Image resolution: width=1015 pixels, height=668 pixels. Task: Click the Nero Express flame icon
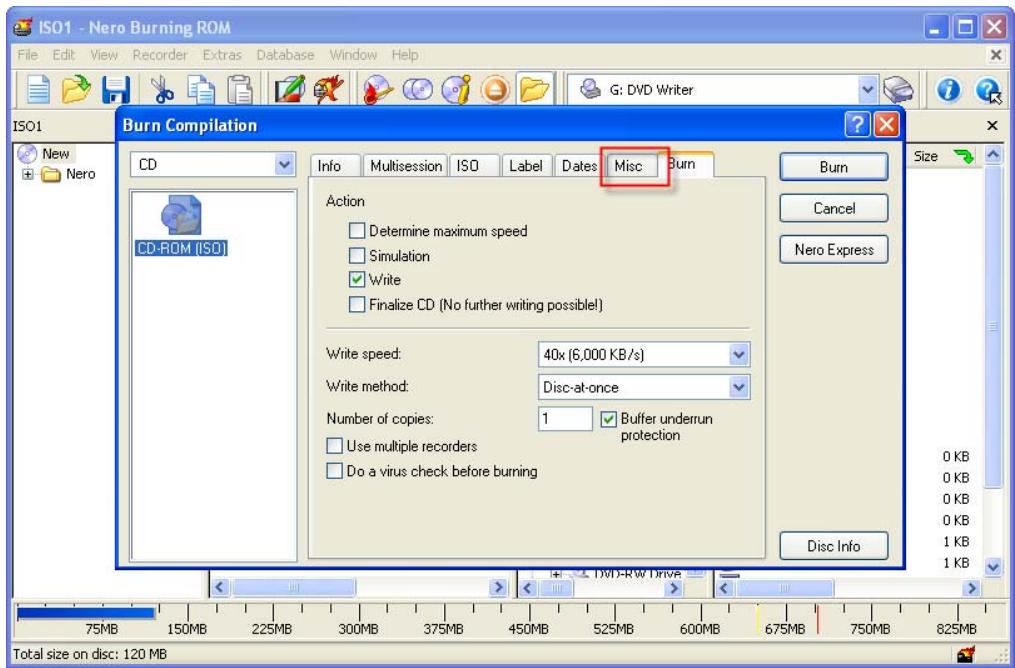click(326, 90)
